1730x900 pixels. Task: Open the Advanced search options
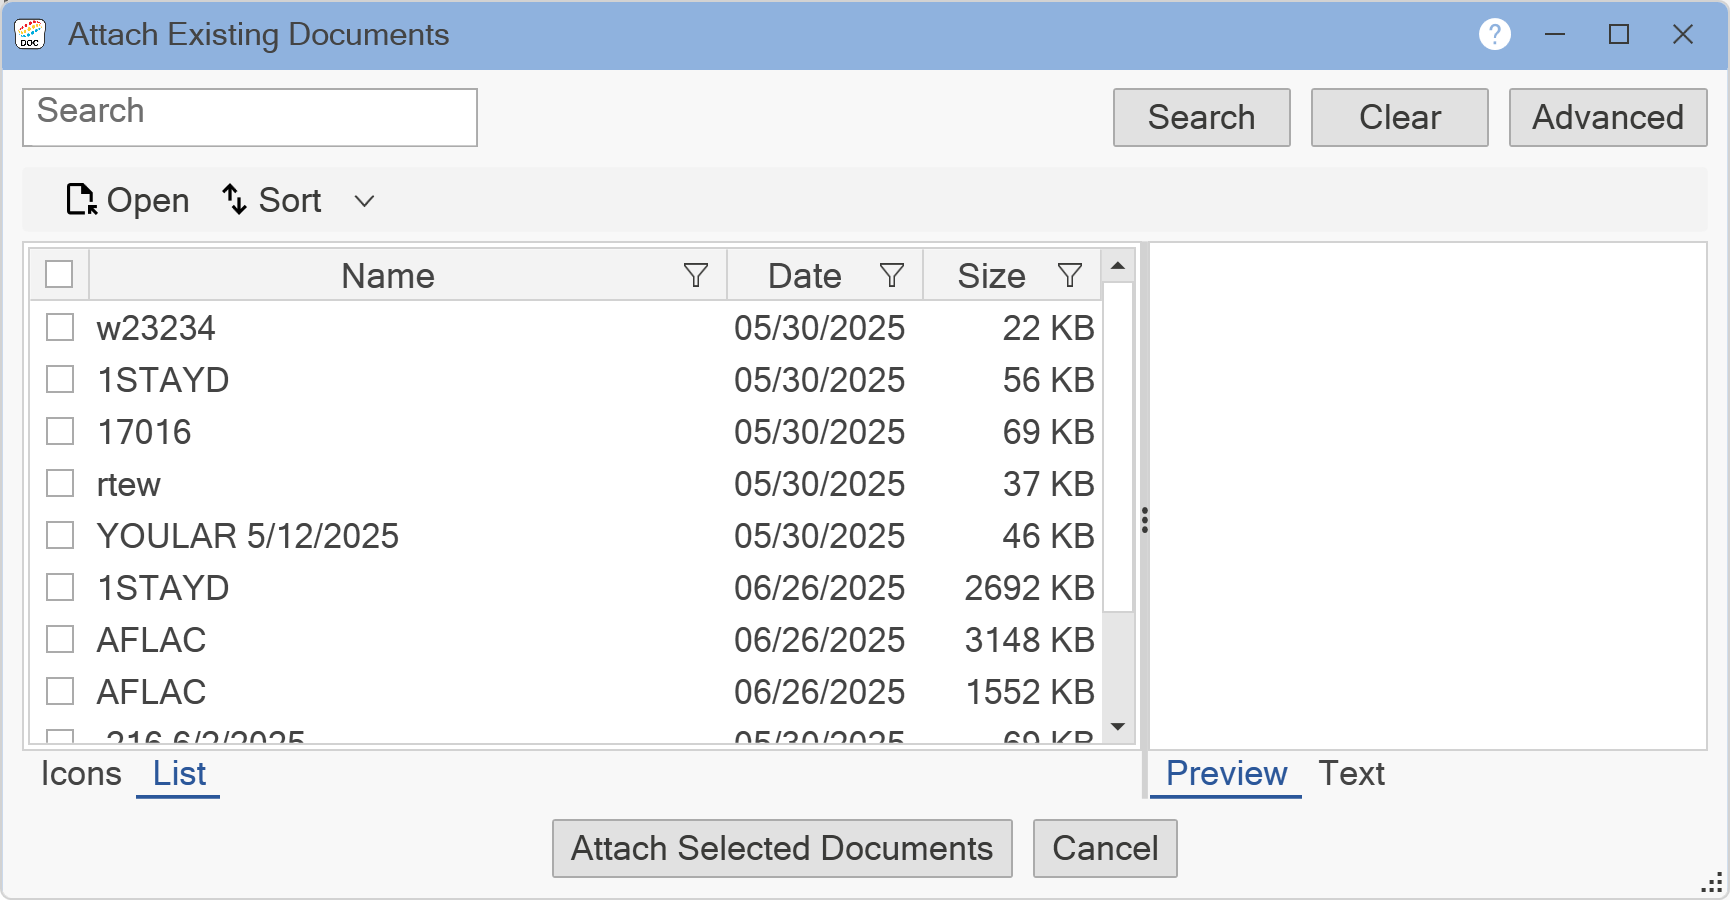[x=1607, y=117]
